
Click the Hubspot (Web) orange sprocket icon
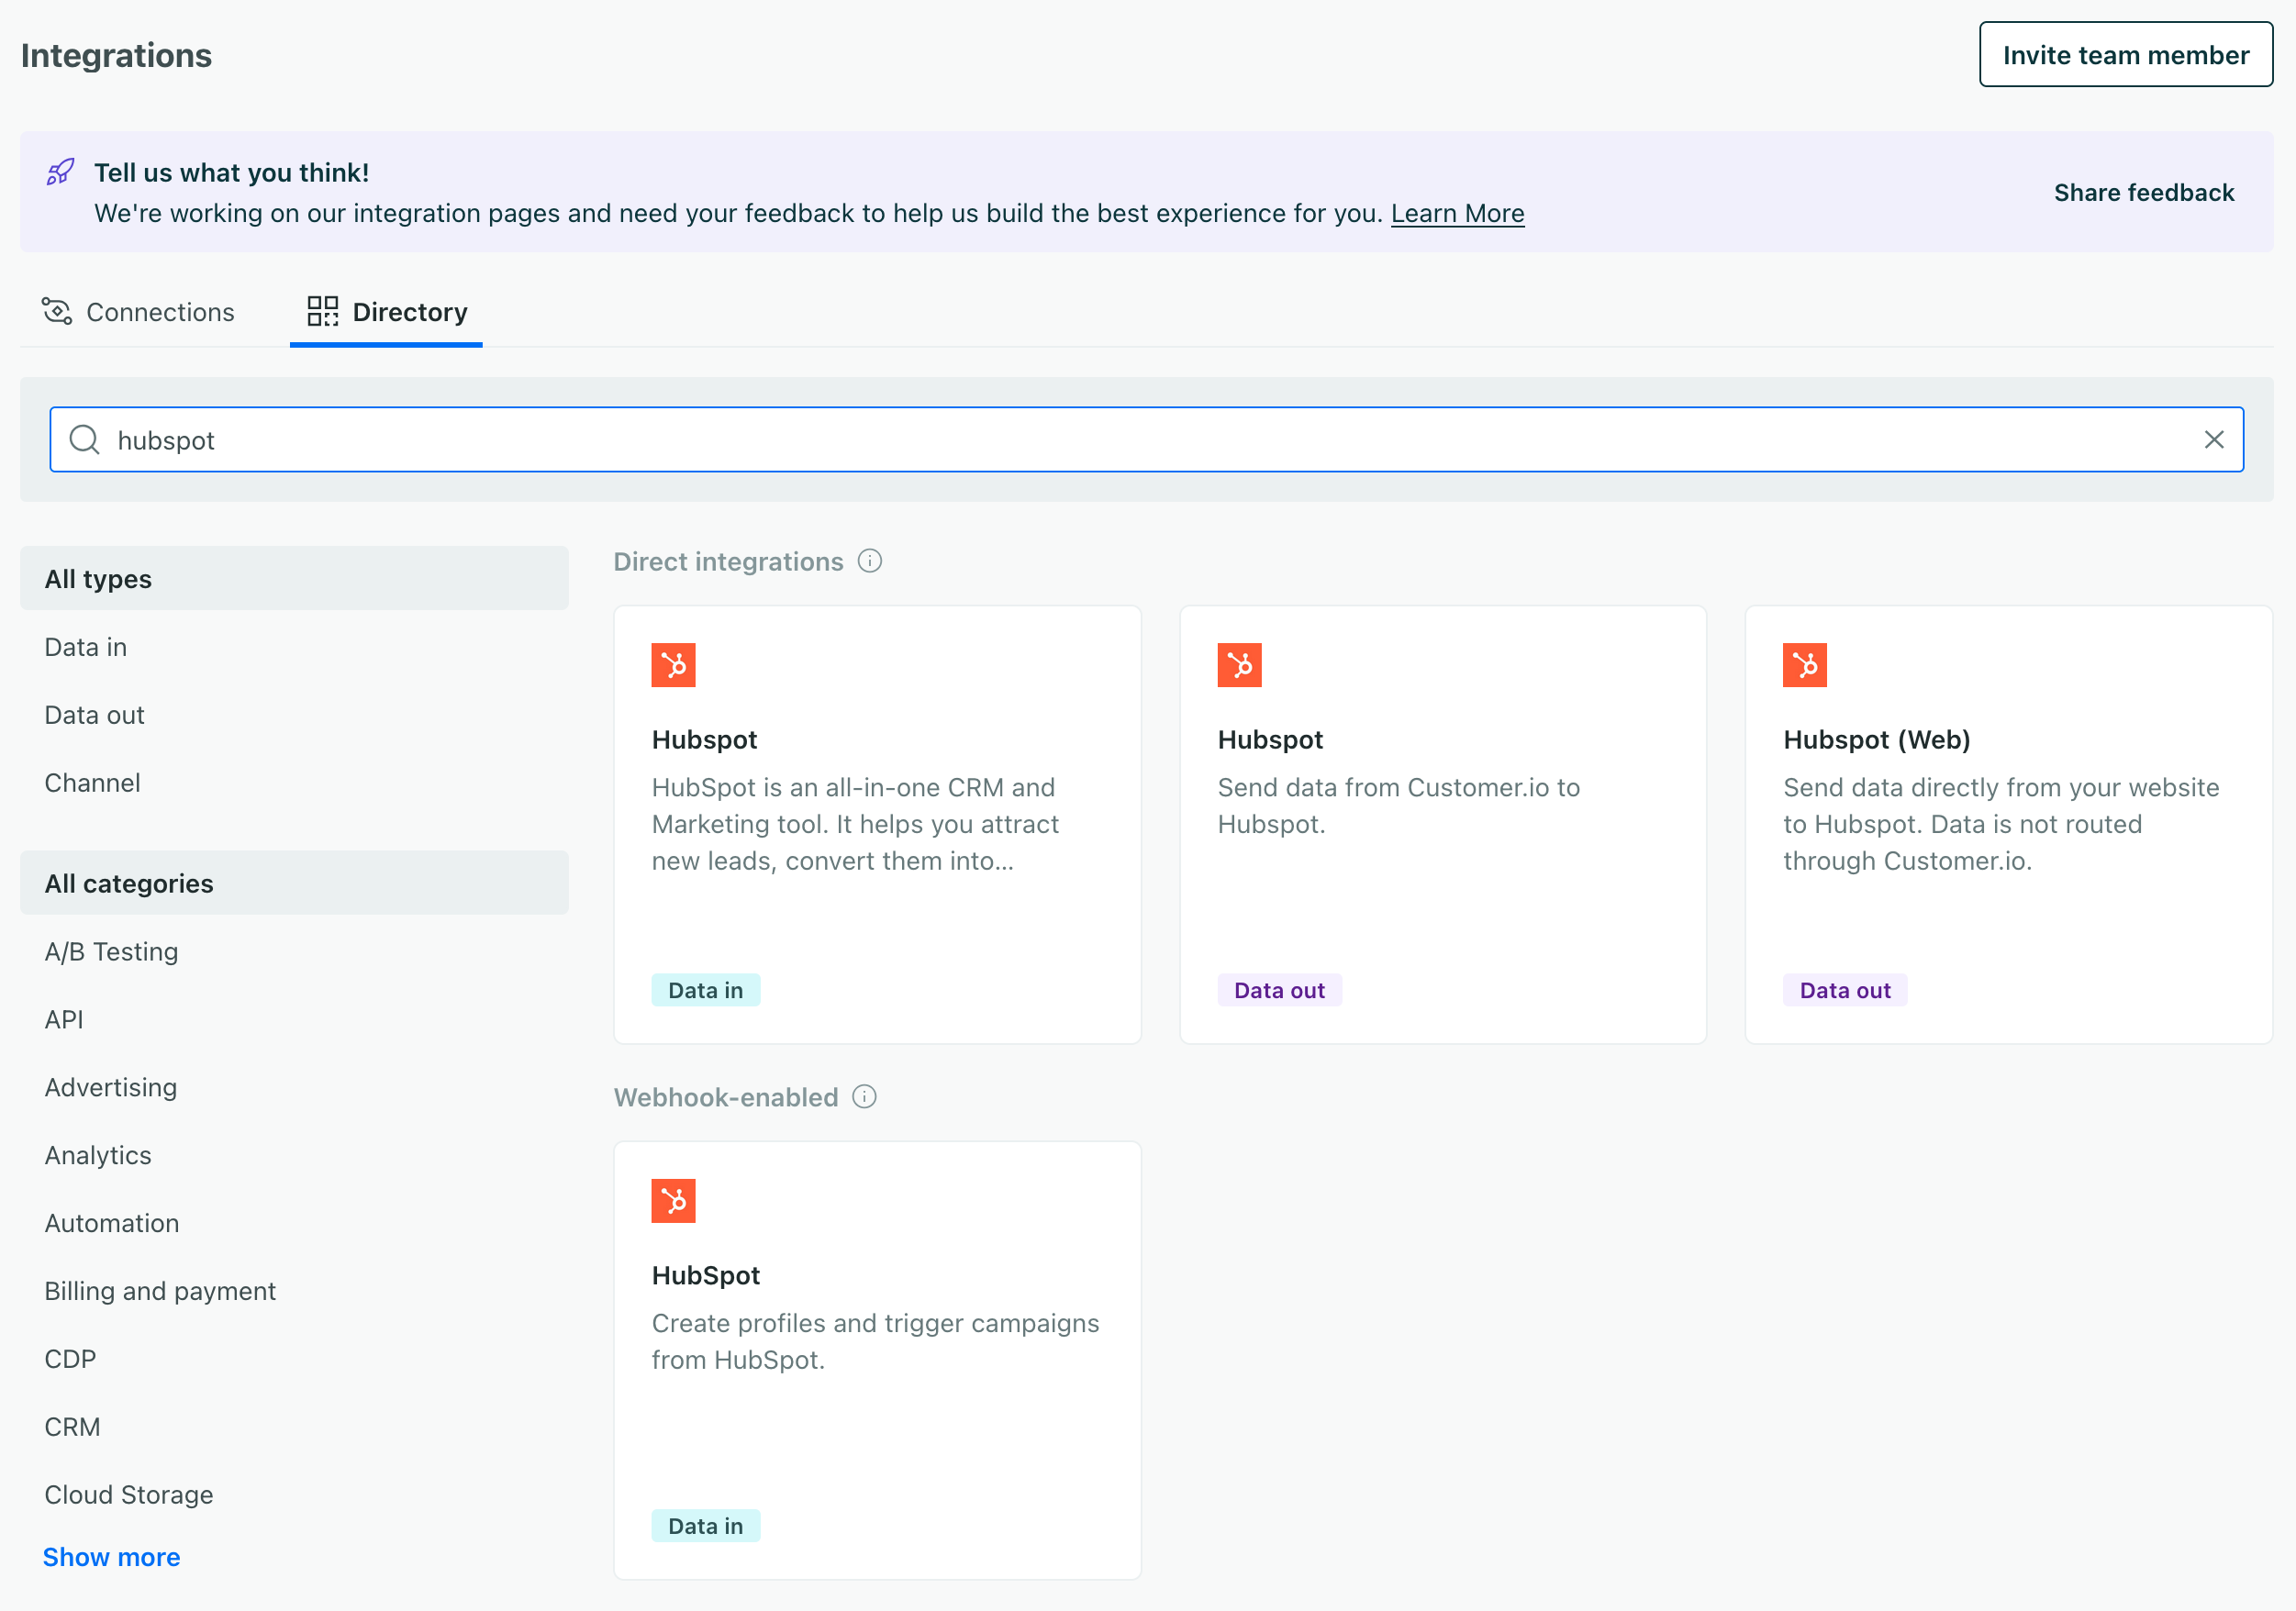1804,664
